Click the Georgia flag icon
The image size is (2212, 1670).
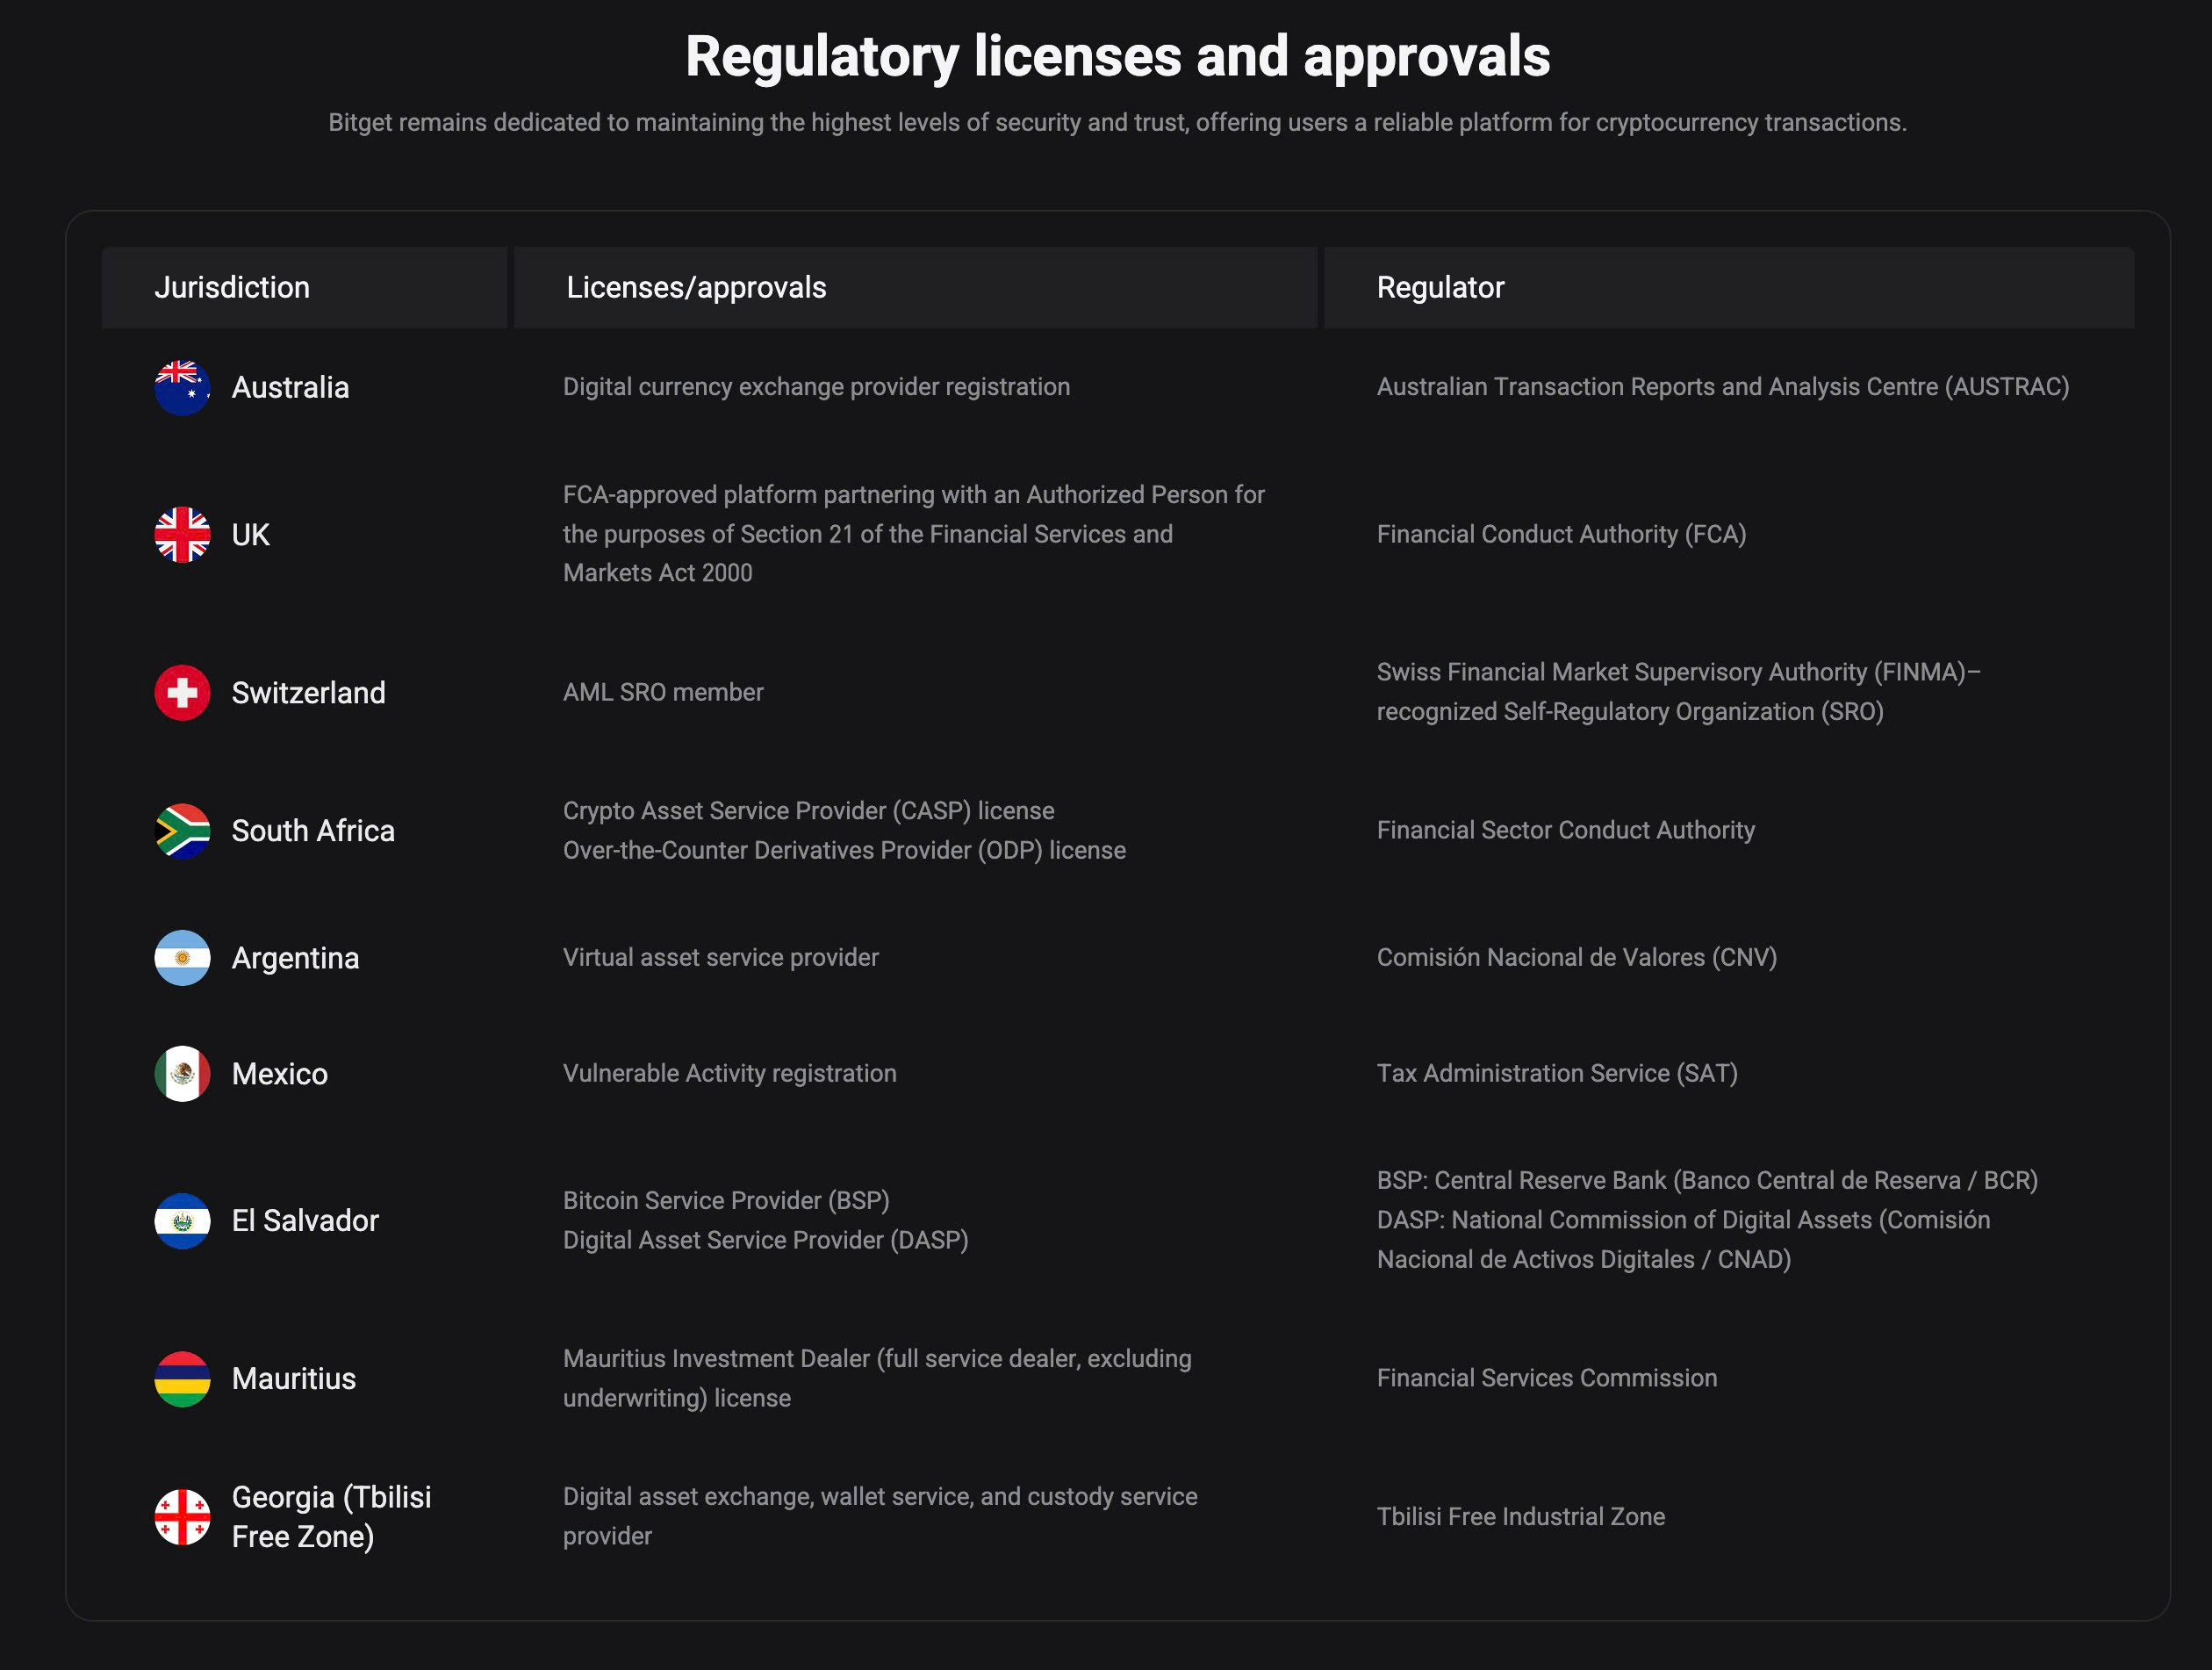182,1517
